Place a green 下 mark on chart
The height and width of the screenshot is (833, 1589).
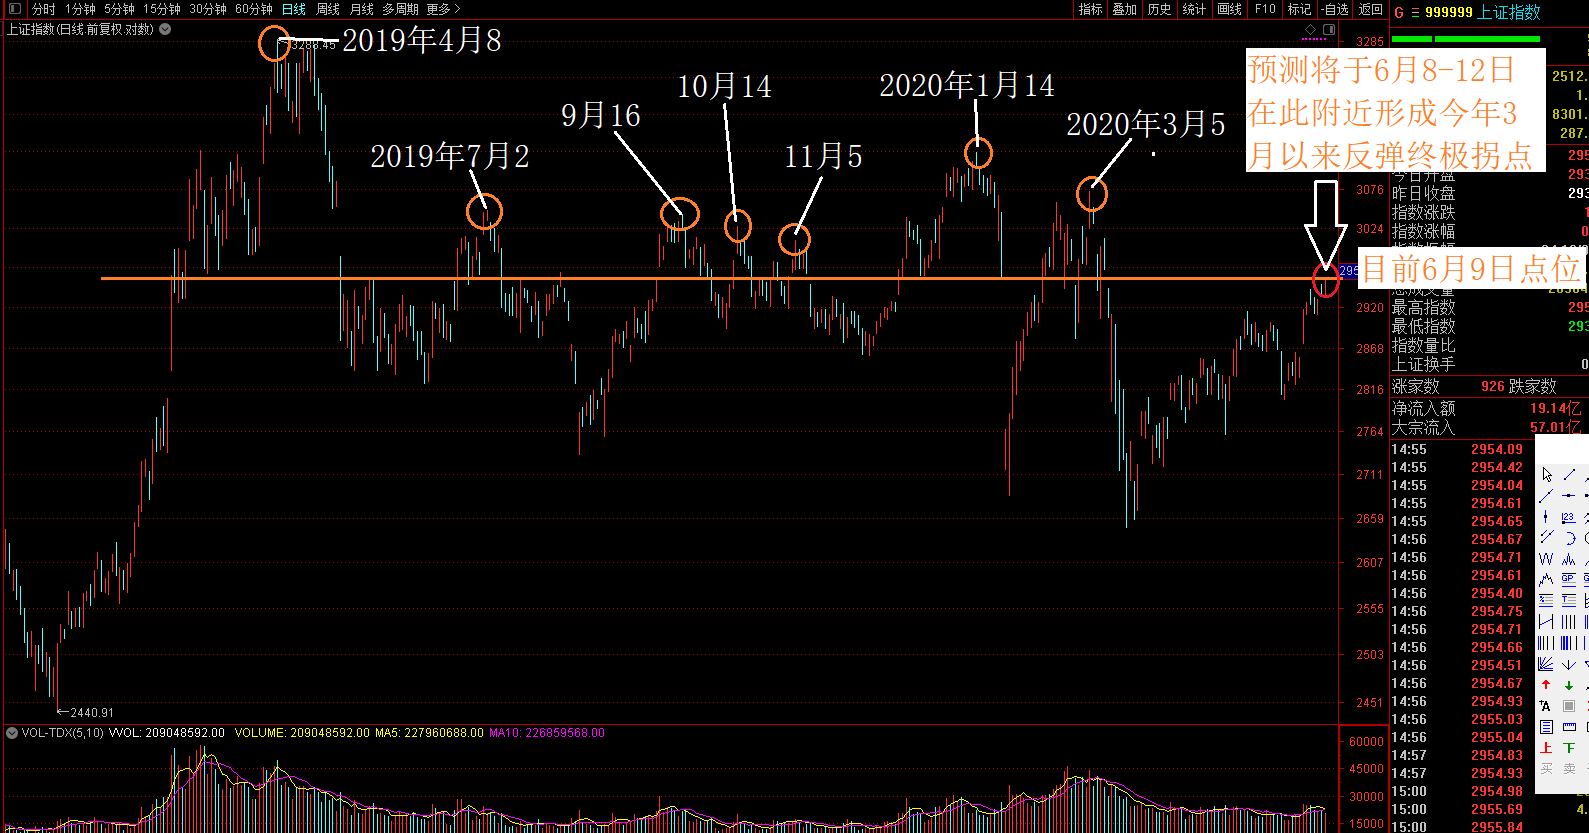coord(1569,747)
